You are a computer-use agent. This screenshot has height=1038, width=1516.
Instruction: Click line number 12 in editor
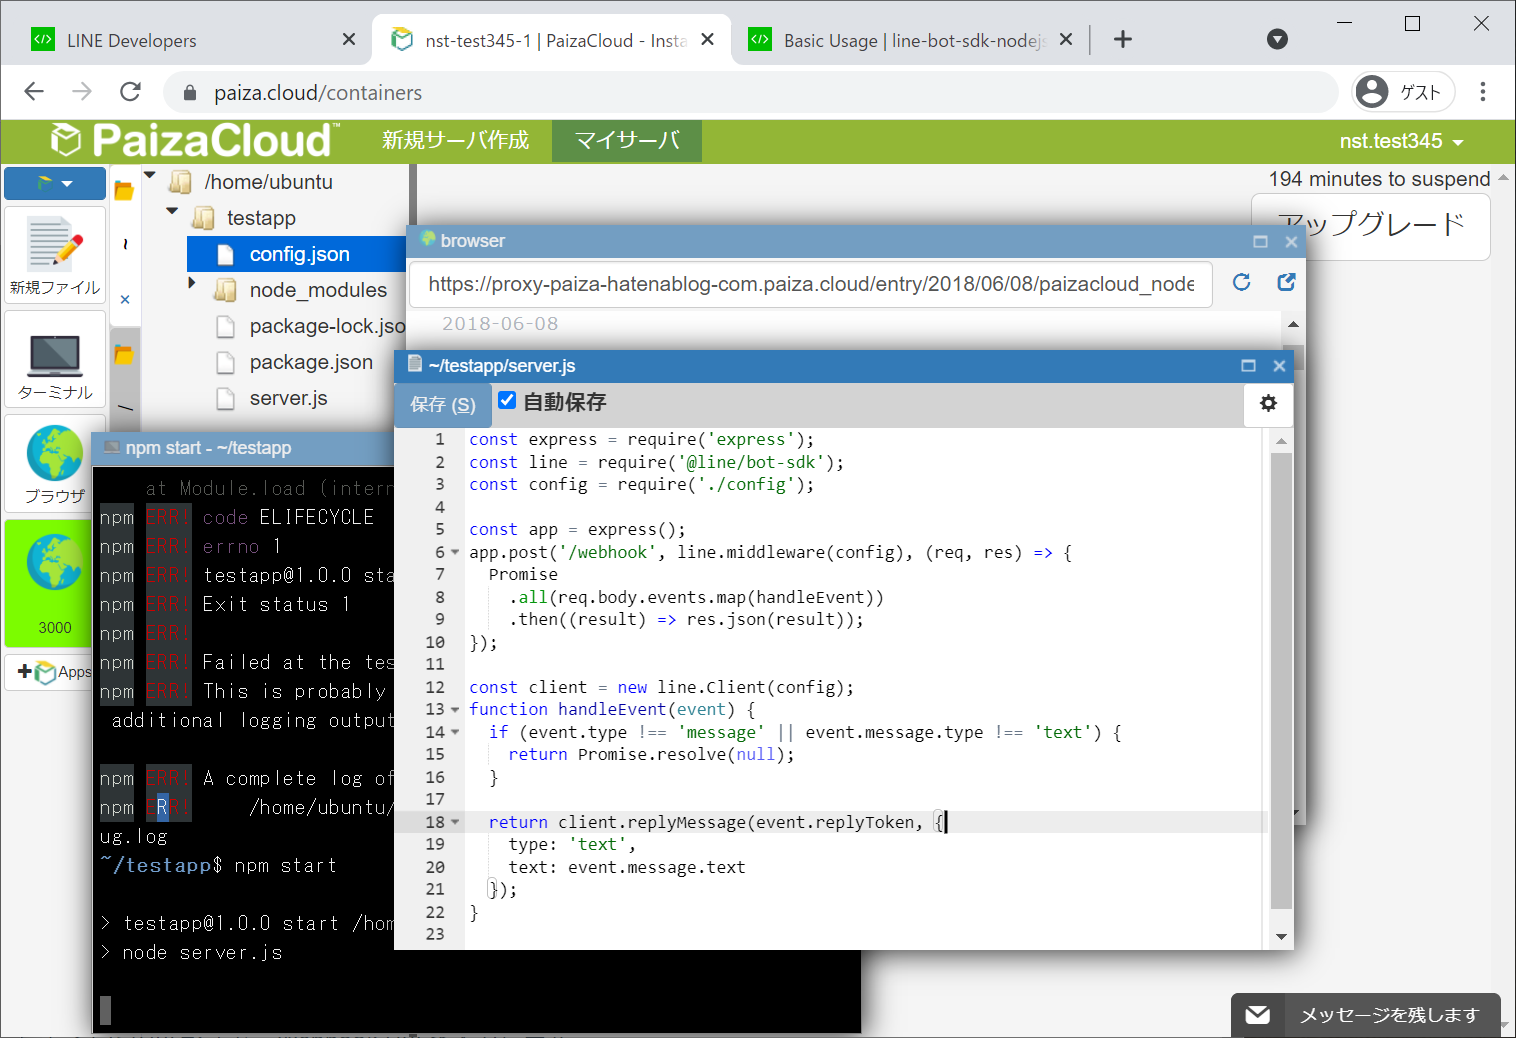[435, 687]
